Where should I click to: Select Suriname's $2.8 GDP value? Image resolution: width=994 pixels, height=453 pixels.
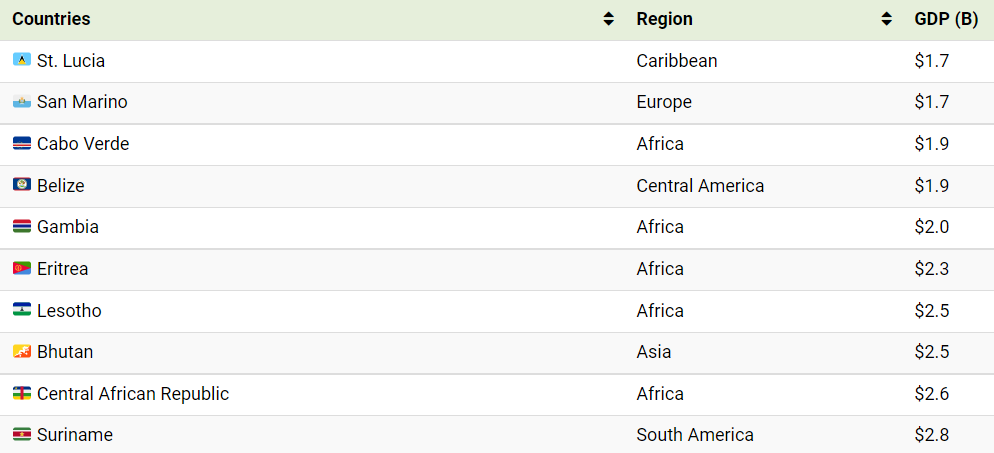pos(932,435)
